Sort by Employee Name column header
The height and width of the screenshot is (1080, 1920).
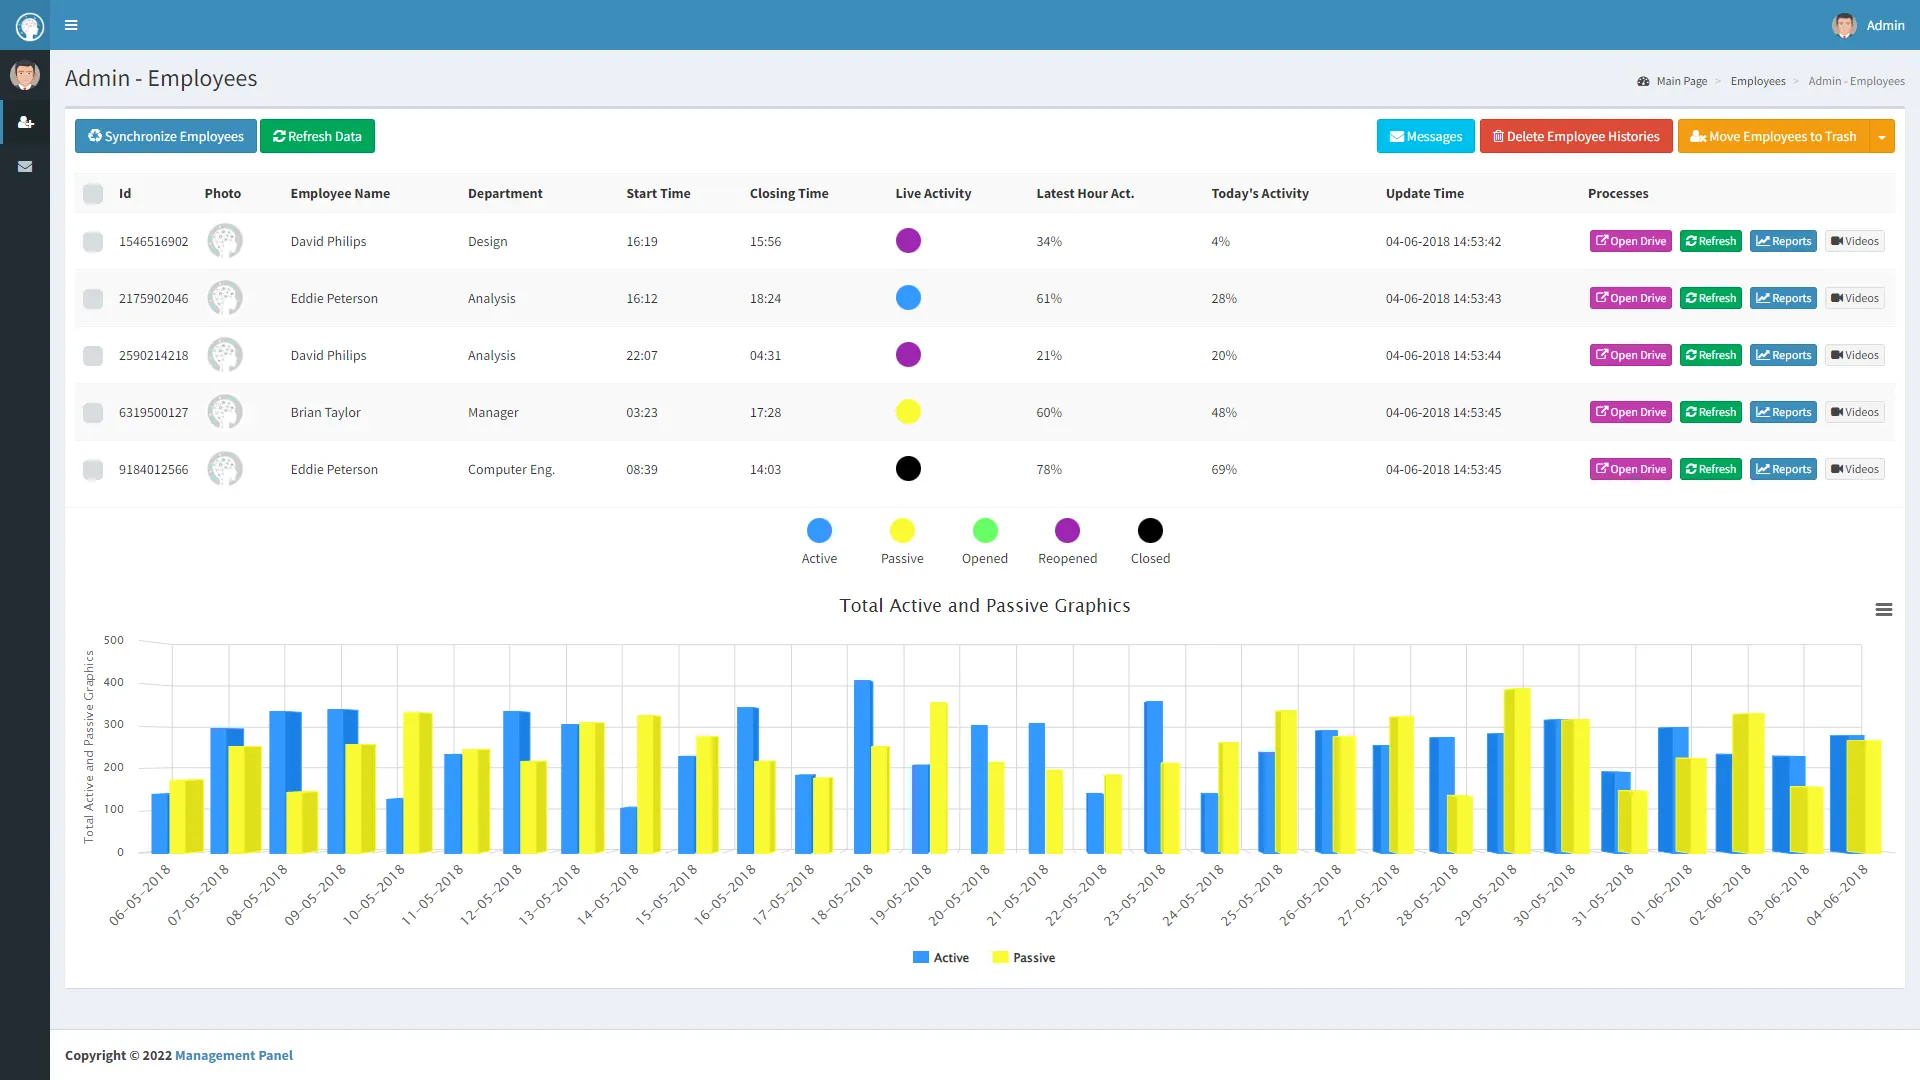point(340,194)
